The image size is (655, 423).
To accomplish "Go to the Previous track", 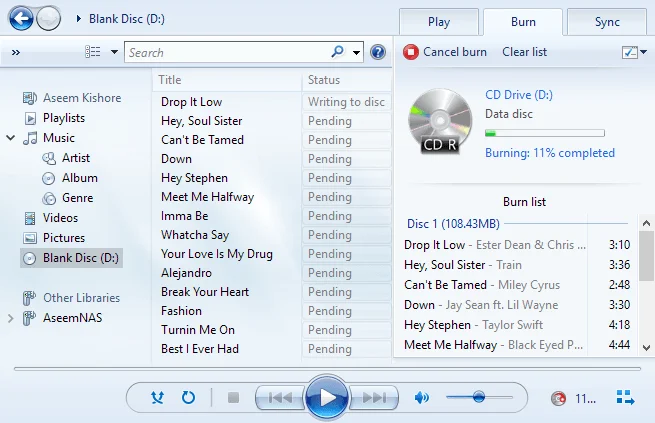I will (279, 398).
